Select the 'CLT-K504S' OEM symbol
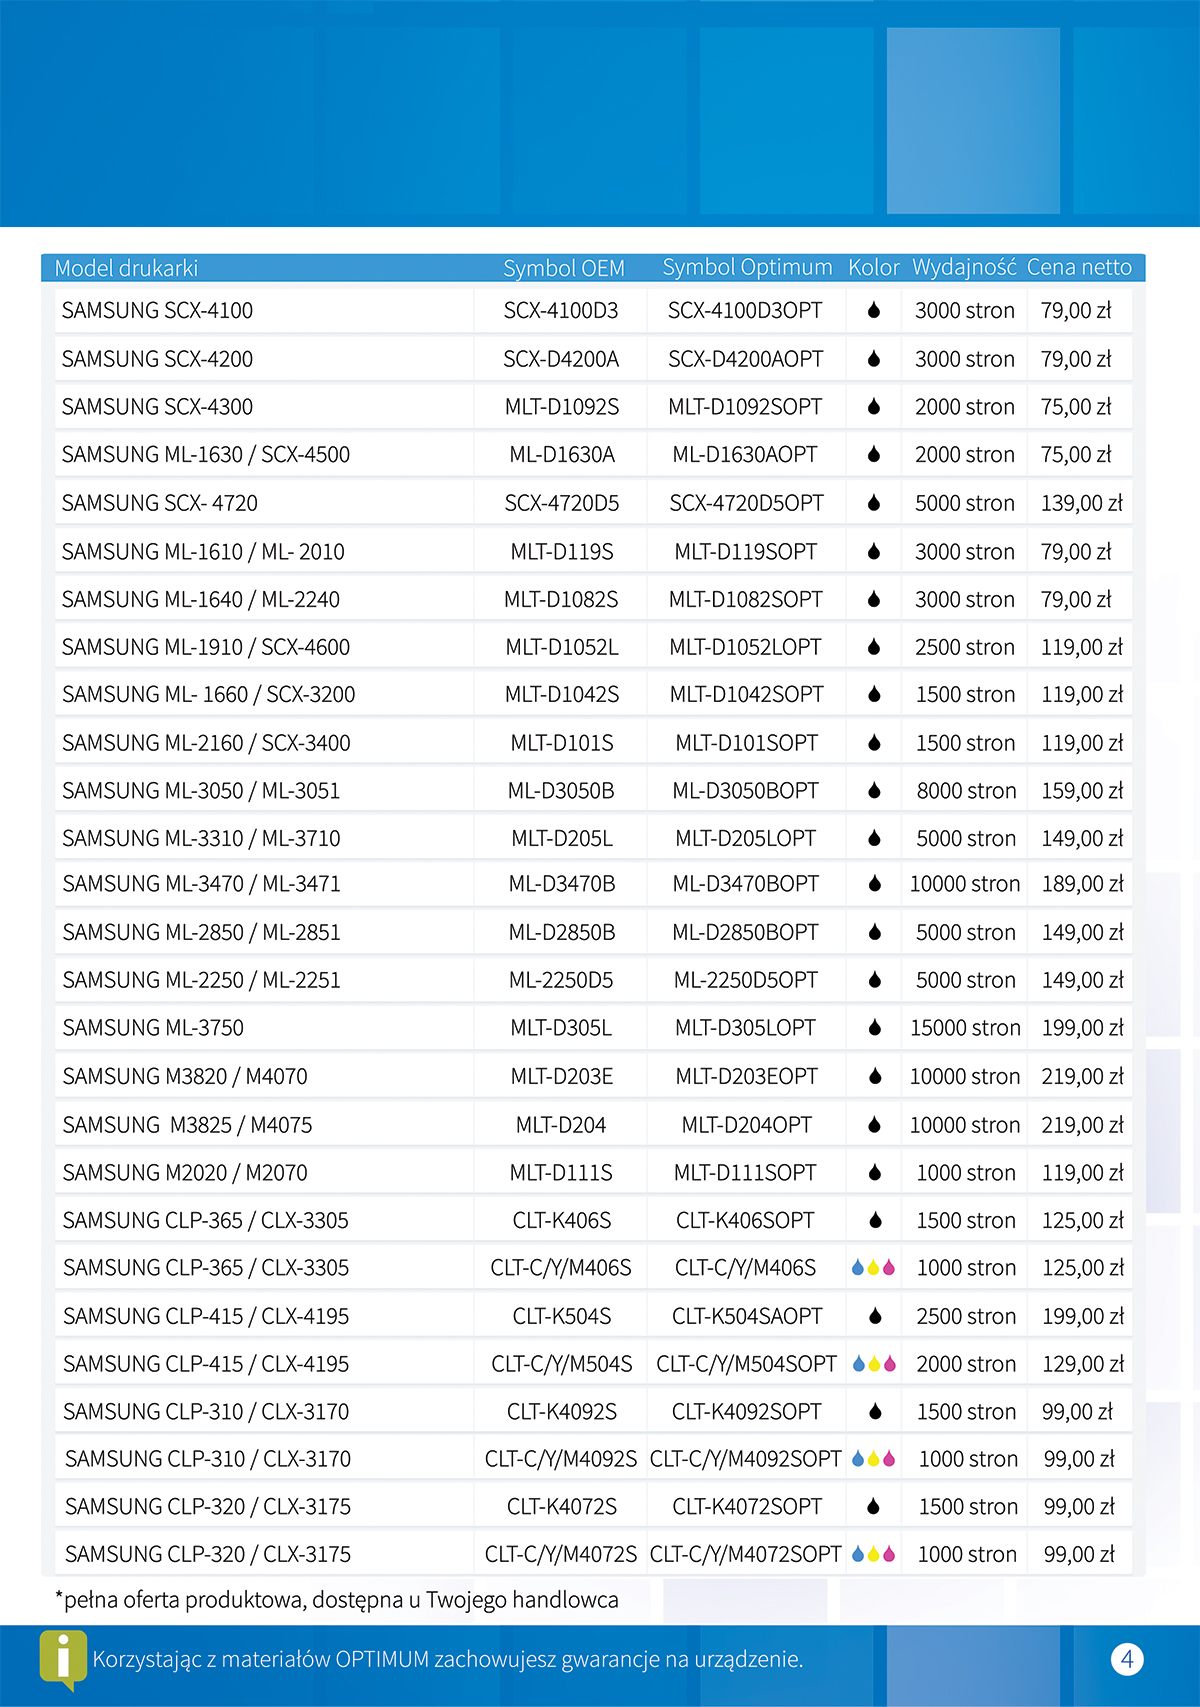 coord(562,1316)
